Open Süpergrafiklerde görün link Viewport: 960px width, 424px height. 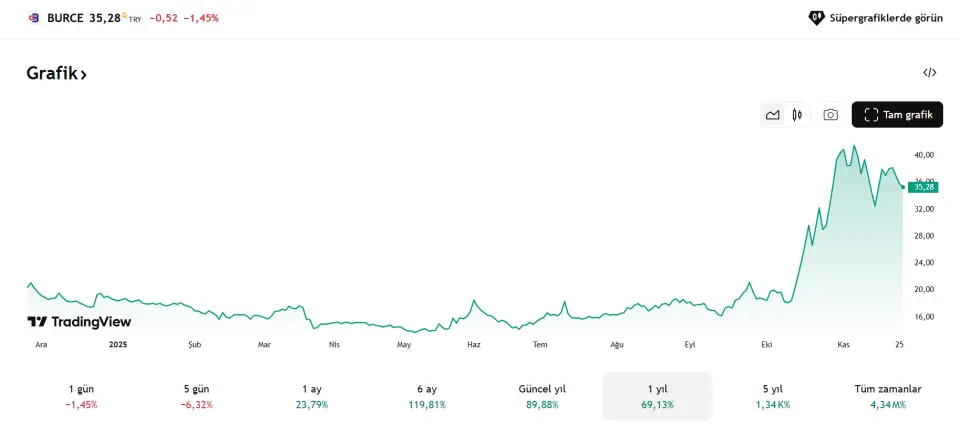886,18
